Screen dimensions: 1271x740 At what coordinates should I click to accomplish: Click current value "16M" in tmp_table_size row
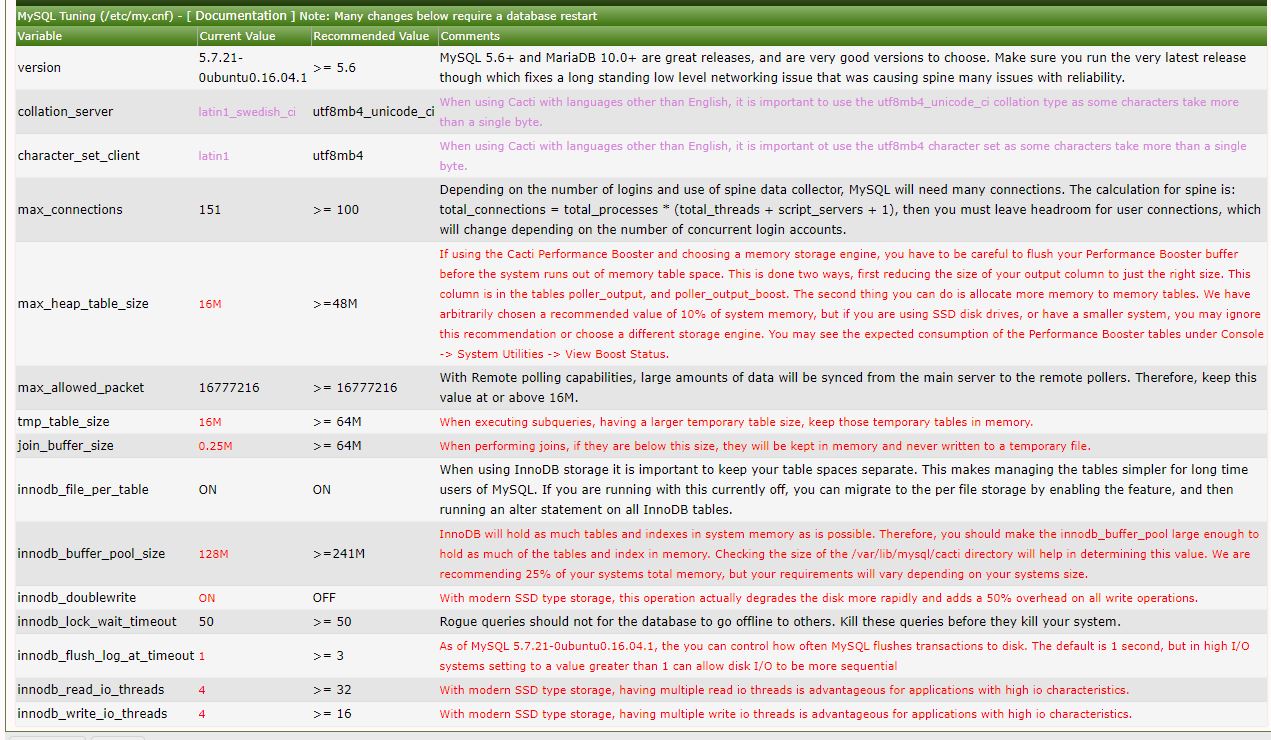pos(210,422)
